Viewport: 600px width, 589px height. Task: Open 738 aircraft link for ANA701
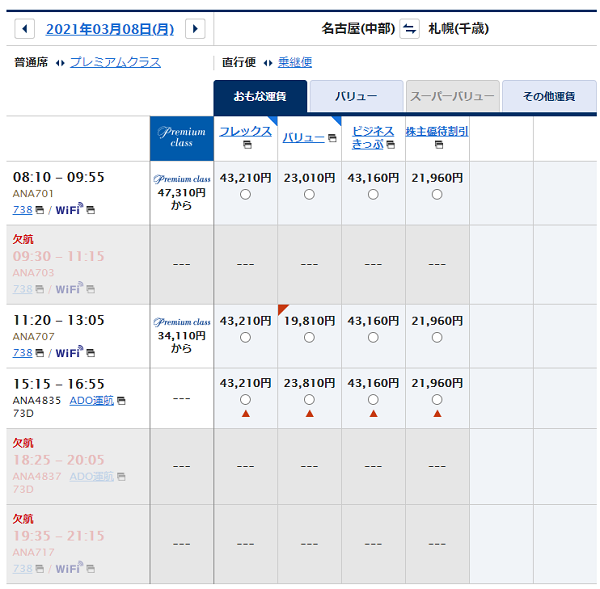tap(23, 210)
